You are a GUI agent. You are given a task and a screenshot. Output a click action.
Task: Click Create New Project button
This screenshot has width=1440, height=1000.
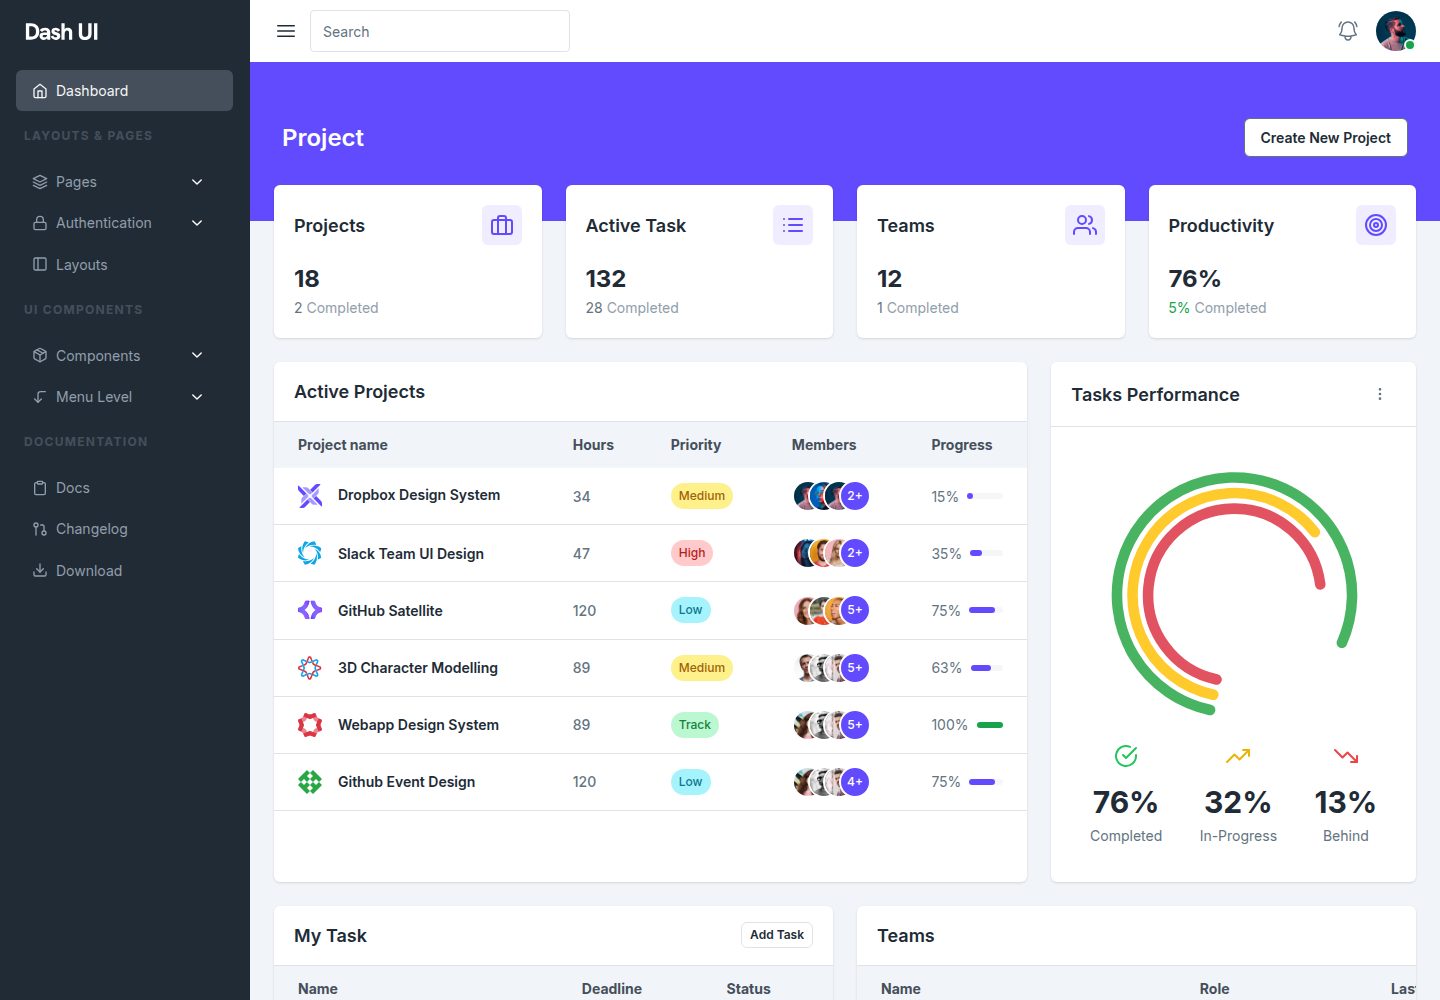click(x=1325, y=138)
